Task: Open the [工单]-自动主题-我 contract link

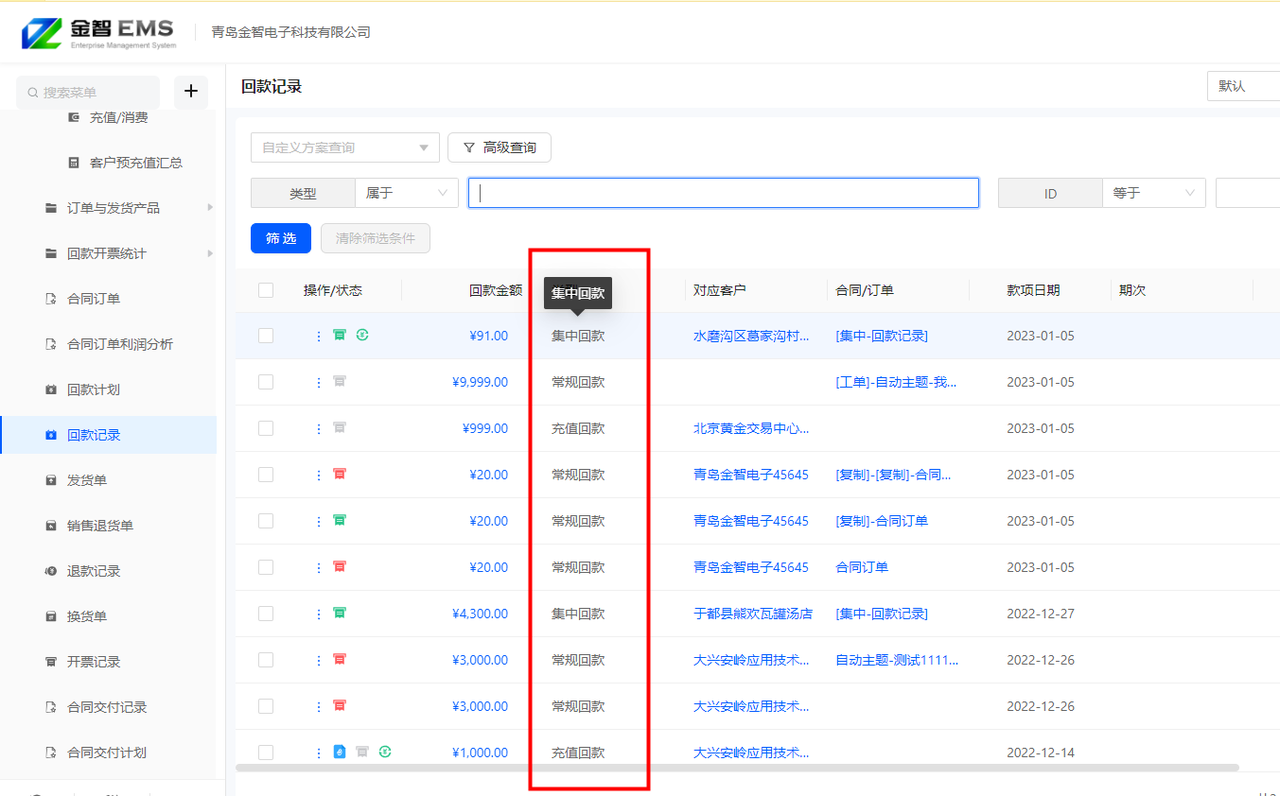Action: click(896, 382)
